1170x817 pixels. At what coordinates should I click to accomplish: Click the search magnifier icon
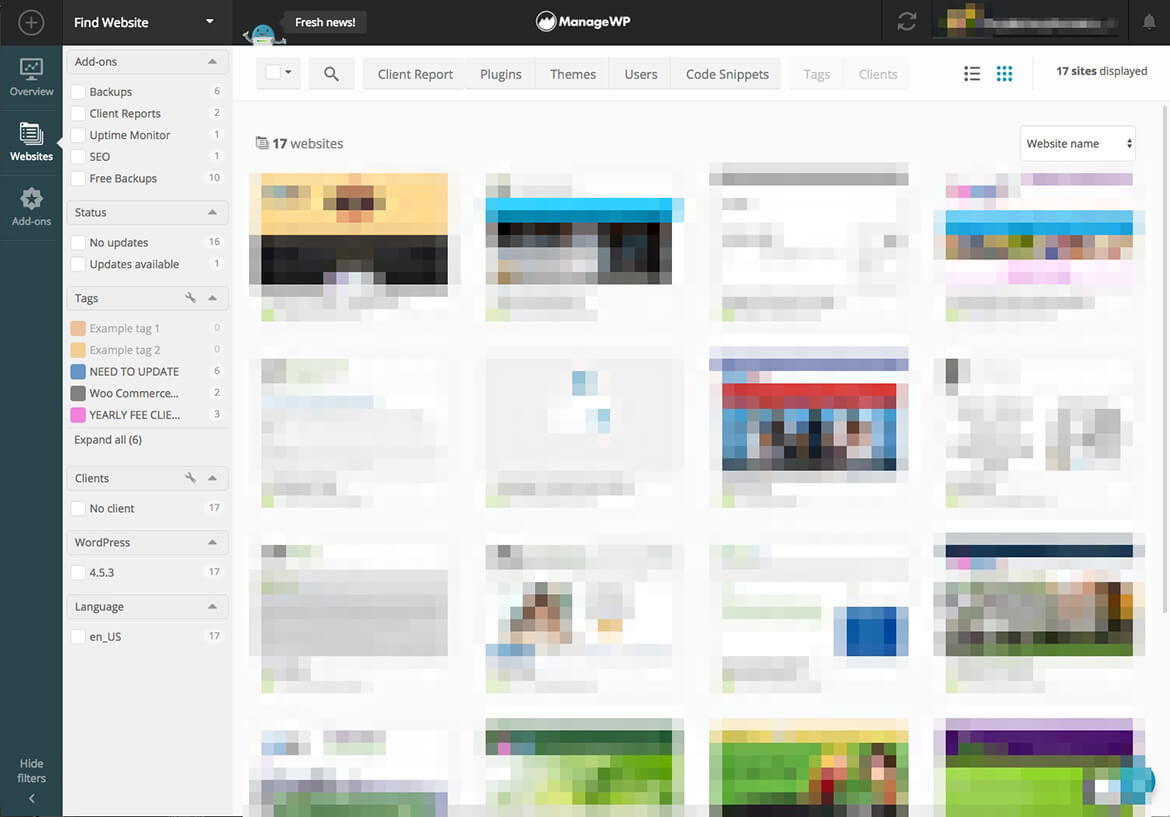[x=331, y=74]
